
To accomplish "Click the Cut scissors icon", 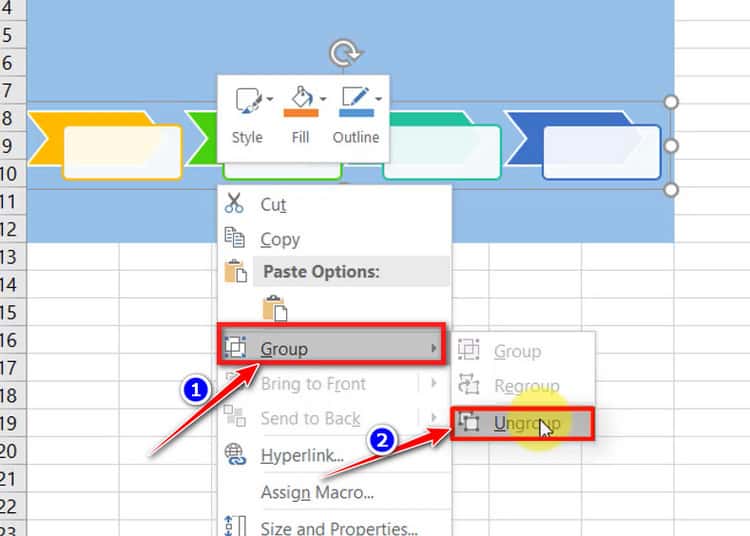I will point(234,203).
